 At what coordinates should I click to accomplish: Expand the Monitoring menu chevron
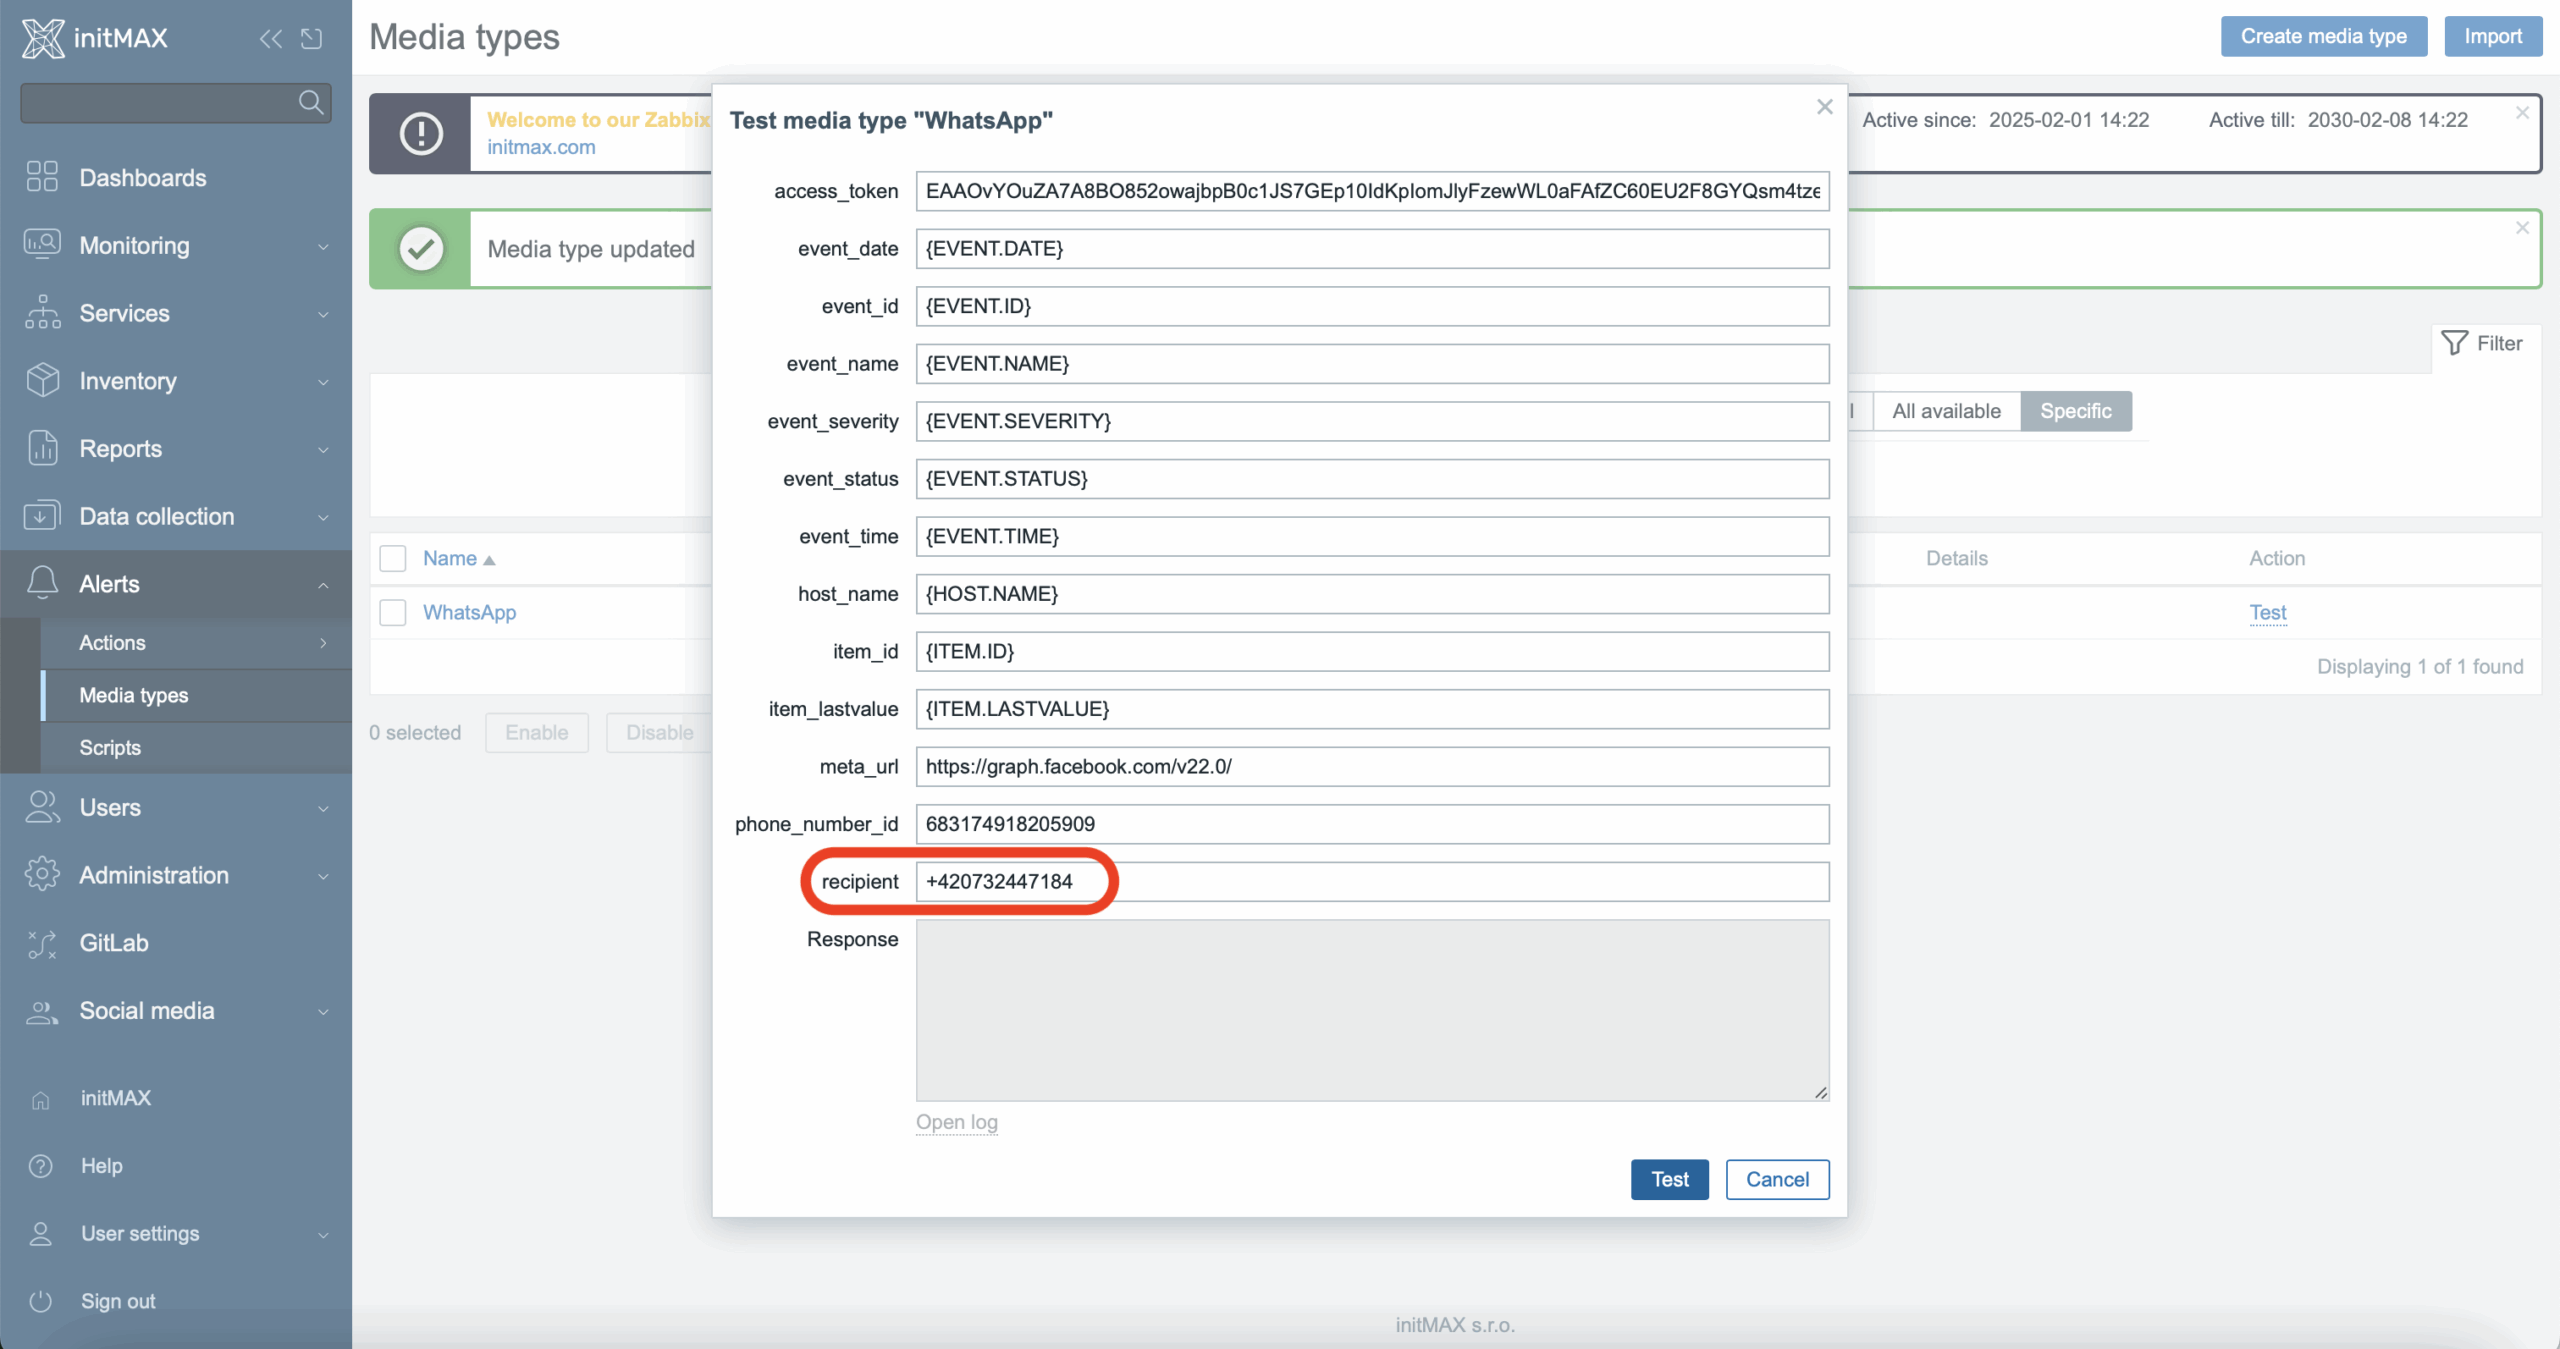(323, 246)
